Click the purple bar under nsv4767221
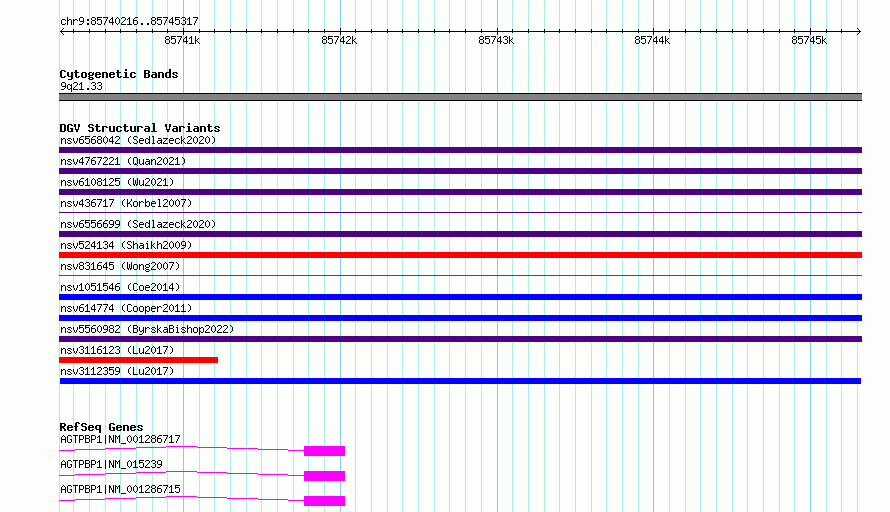This screenshot has width=890, height=512. point(460,171)
